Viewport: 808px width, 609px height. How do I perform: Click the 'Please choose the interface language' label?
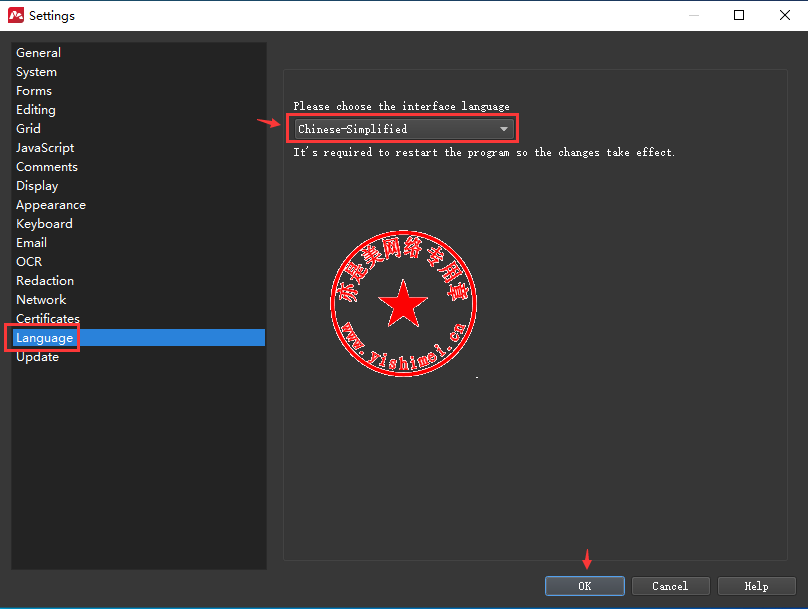[401, 106]
